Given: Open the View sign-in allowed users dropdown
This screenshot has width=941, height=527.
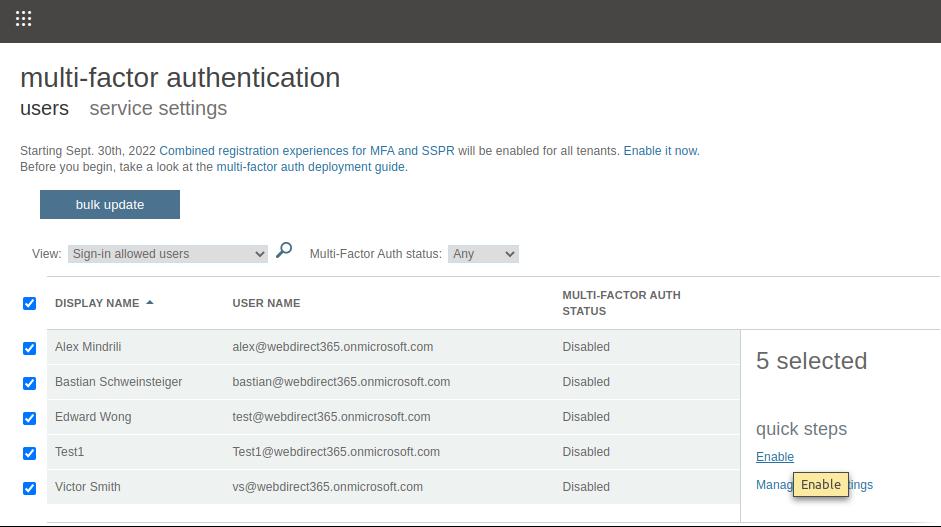Looking at the screenshot, I should click(168, 254).
